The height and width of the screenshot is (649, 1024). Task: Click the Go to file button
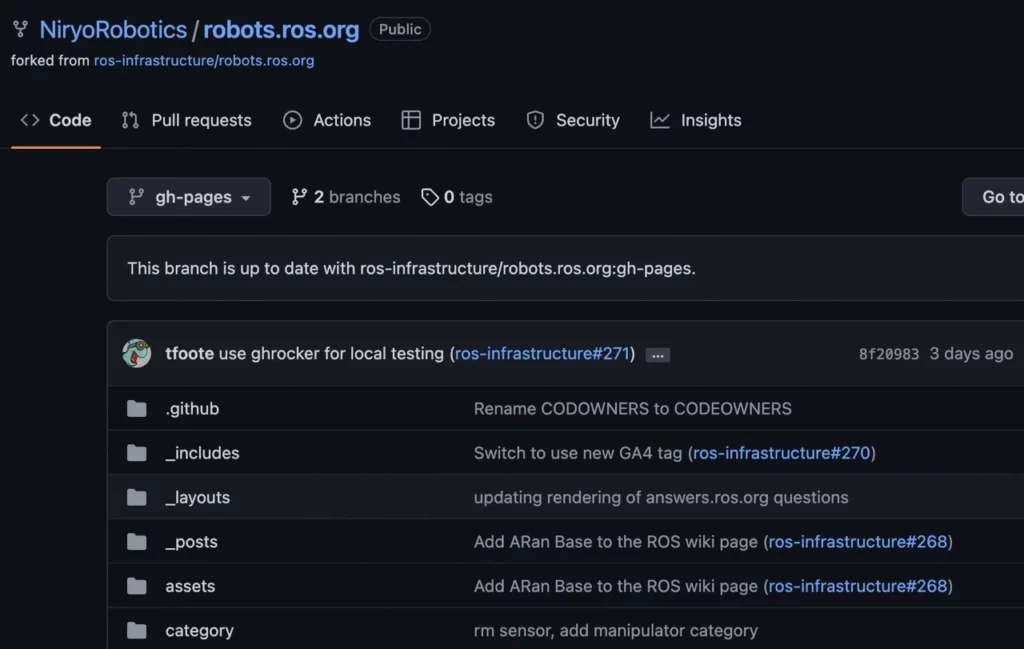coord(995,197)
